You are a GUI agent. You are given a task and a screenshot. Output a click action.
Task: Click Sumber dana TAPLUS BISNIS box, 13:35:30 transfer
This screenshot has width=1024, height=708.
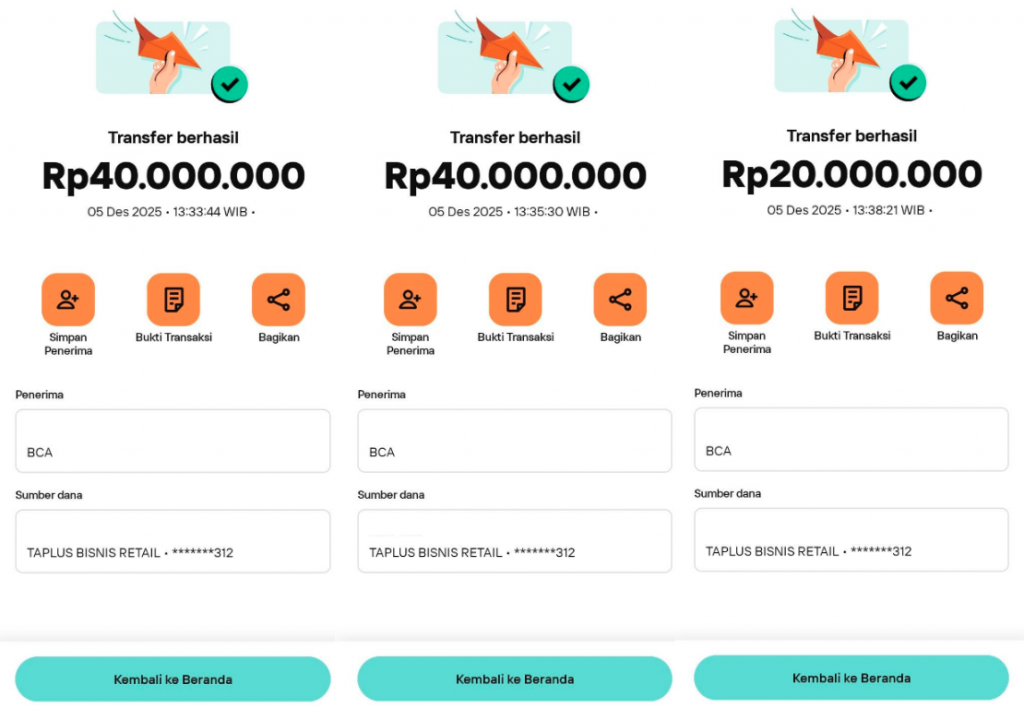(514, 541)
